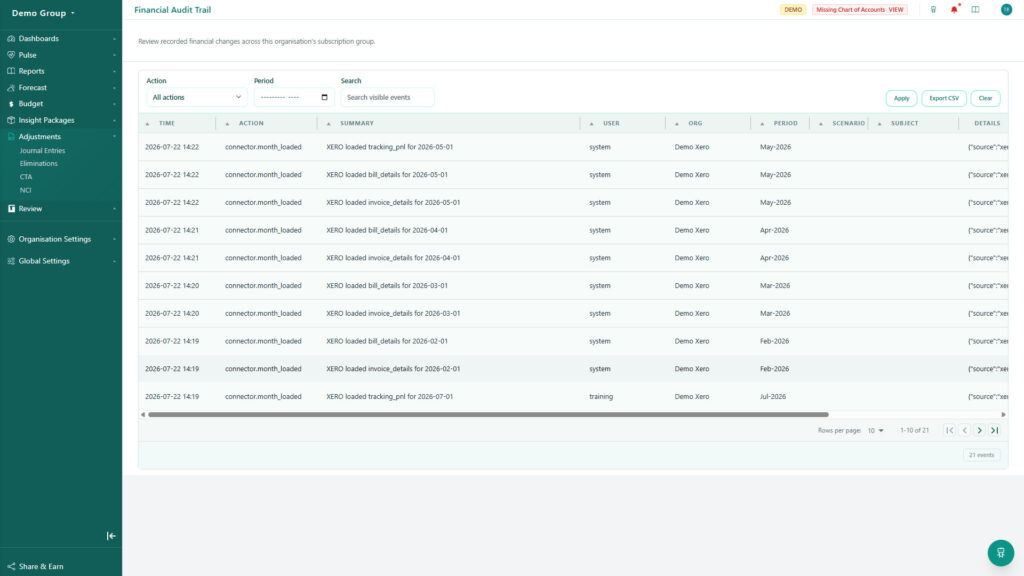
Task: Open the Demo Group organisation switcher
Action: point(43,13)
